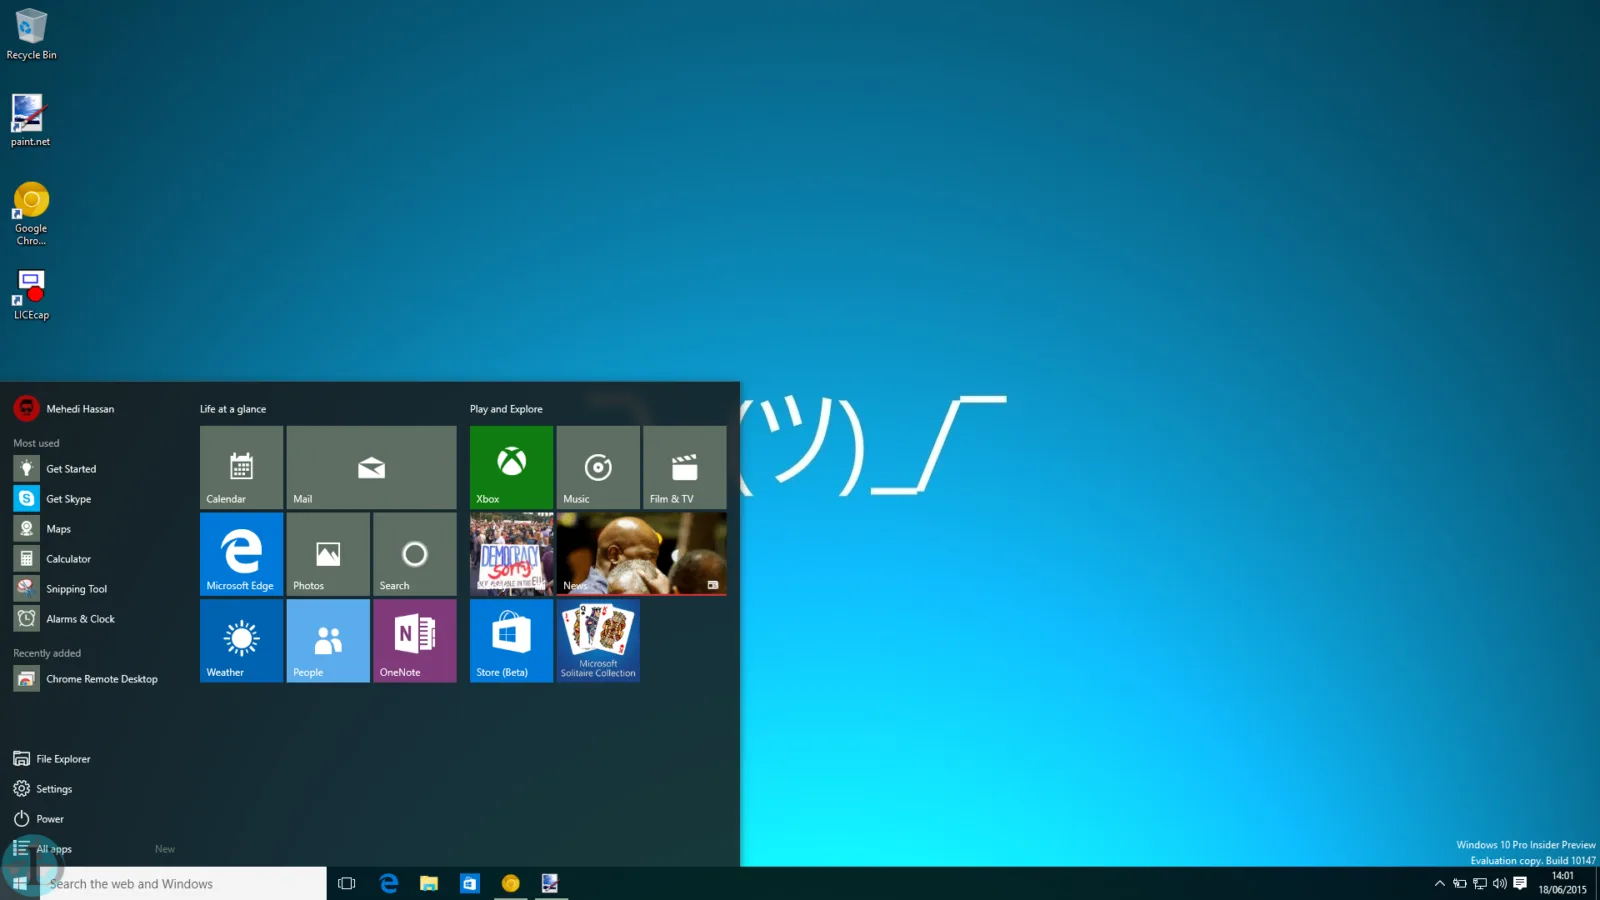
Task: Open the Action Center notifications icon
Action: click(x=1520, y=883)
